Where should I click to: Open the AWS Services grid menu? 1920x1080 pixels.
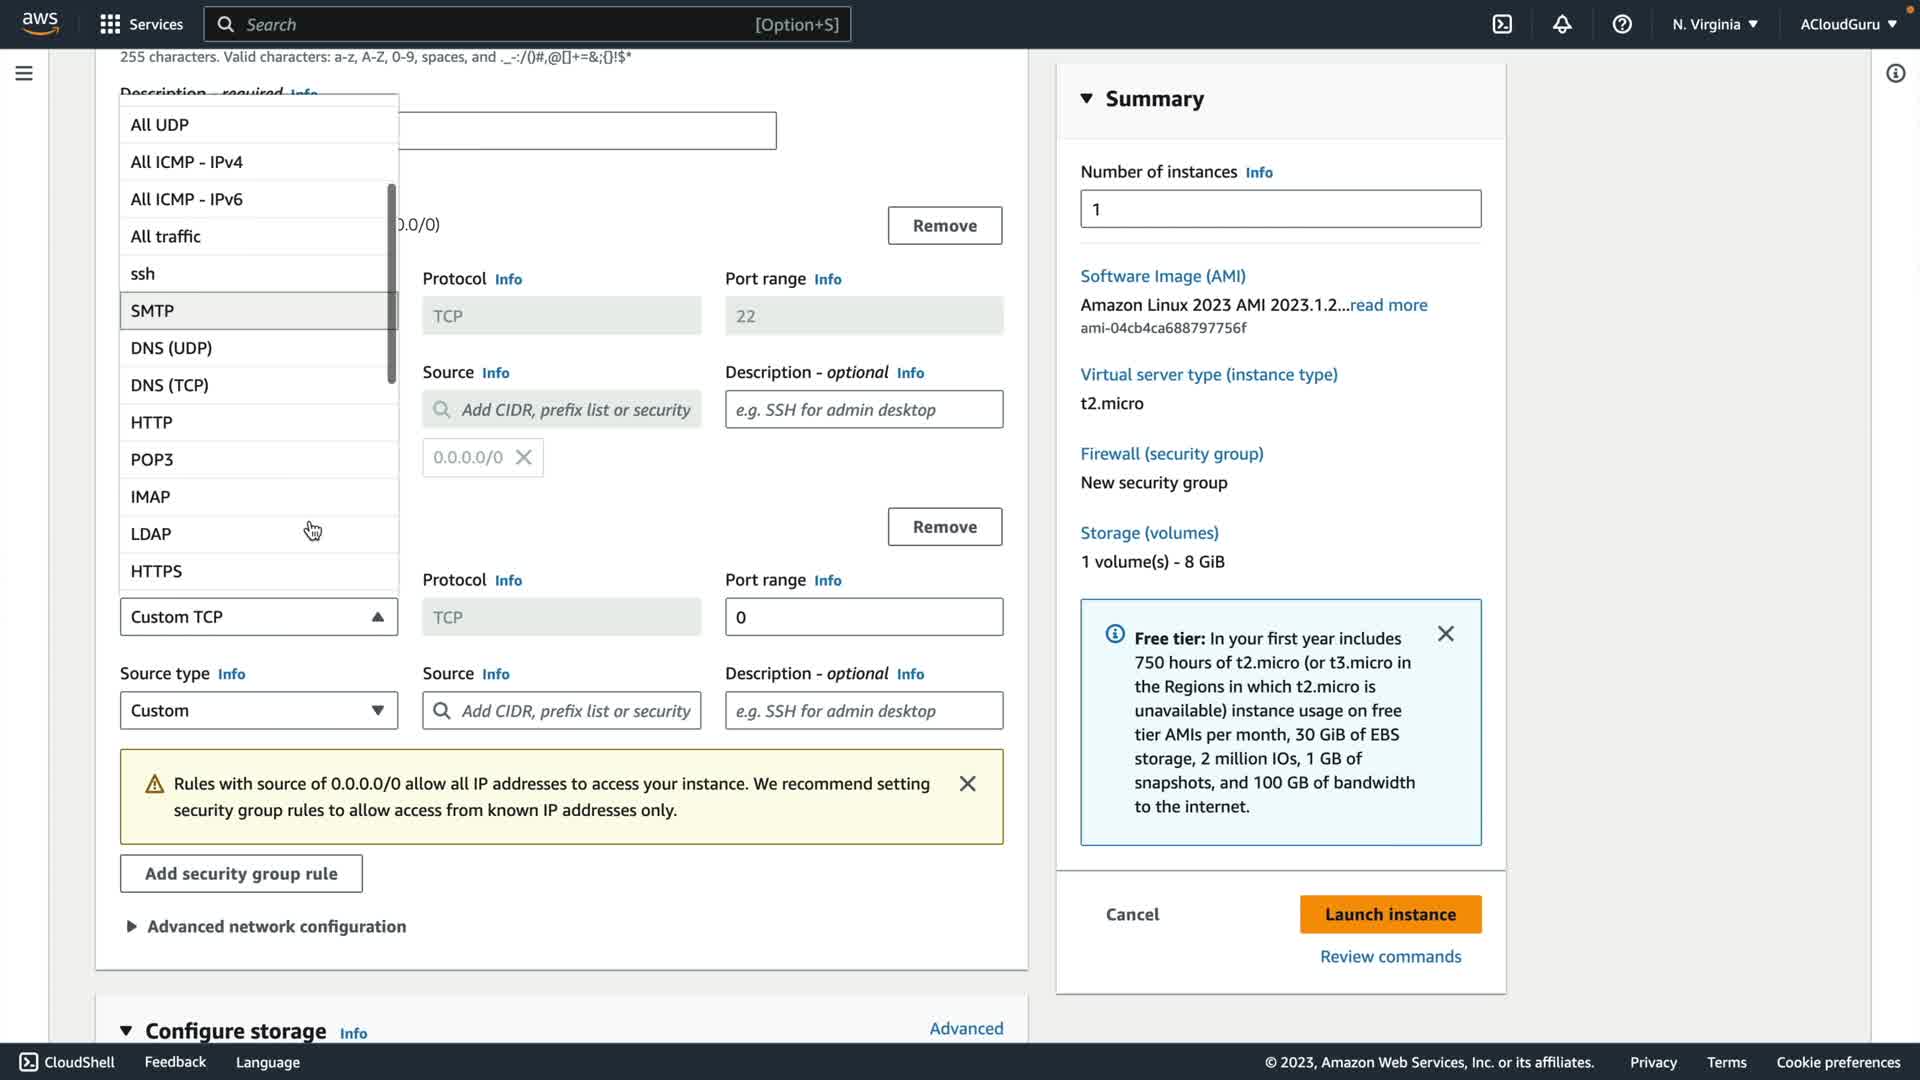[x=110, y=24]
